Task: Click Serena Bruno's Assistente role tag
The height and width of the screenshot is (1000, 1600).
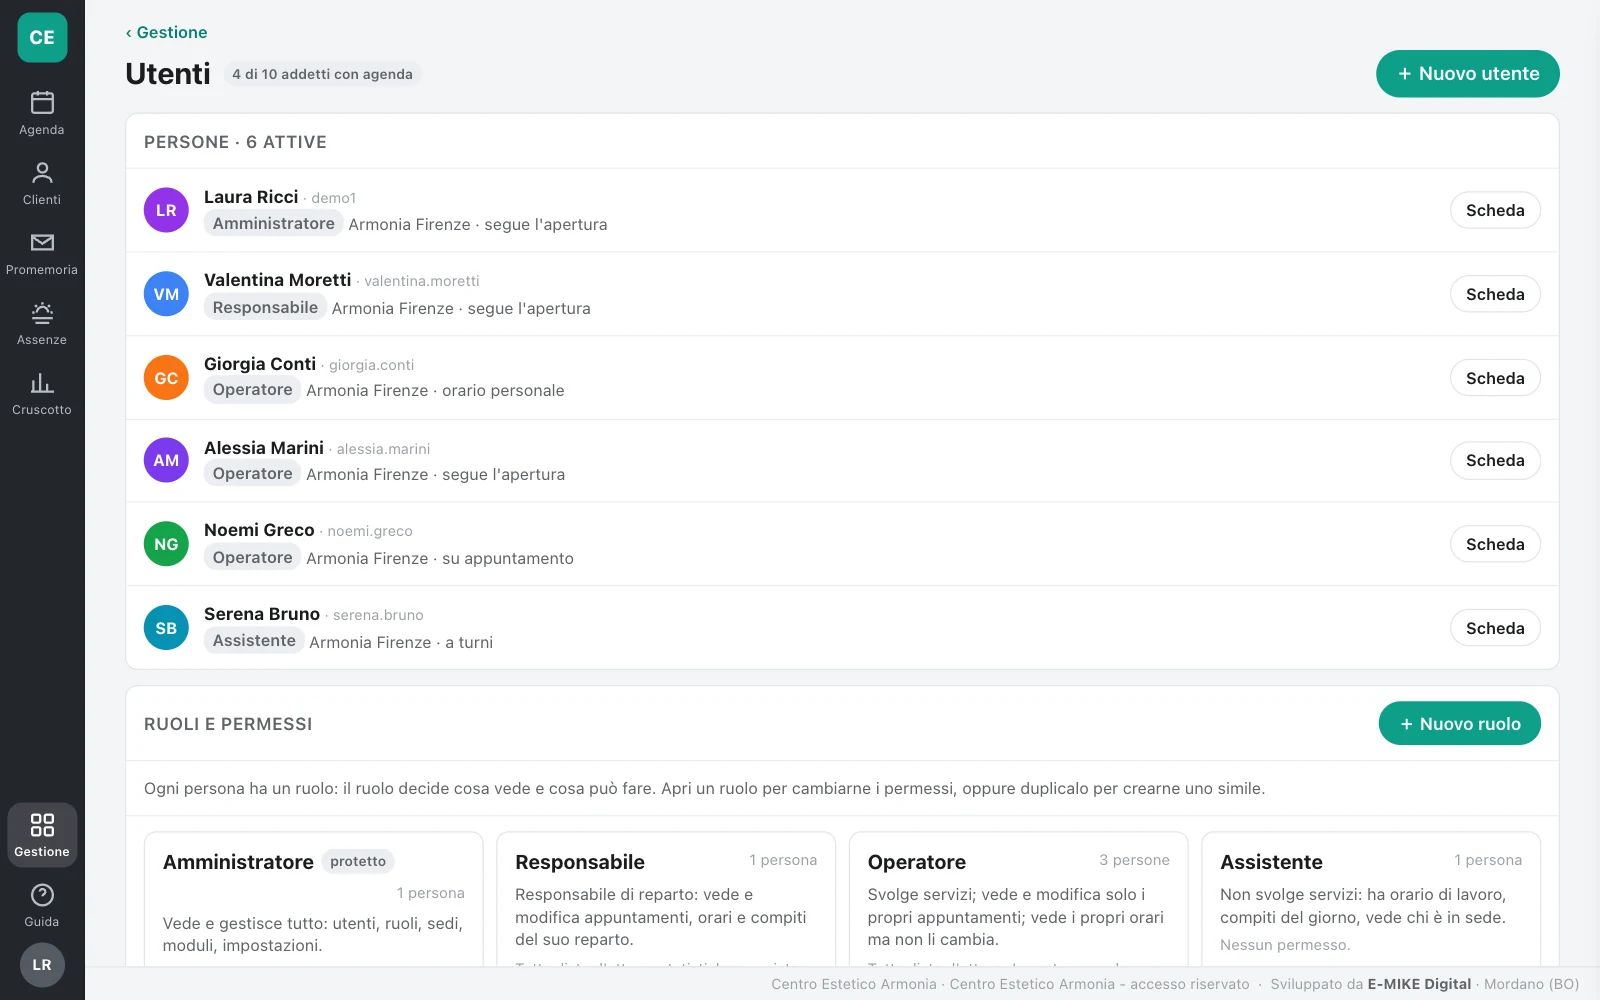Action: point(254,640)
